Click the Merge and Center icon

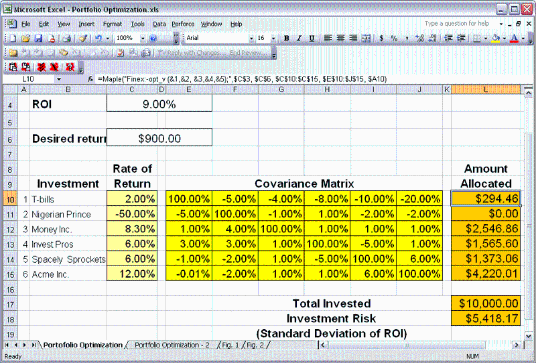(x=366, y=38)
